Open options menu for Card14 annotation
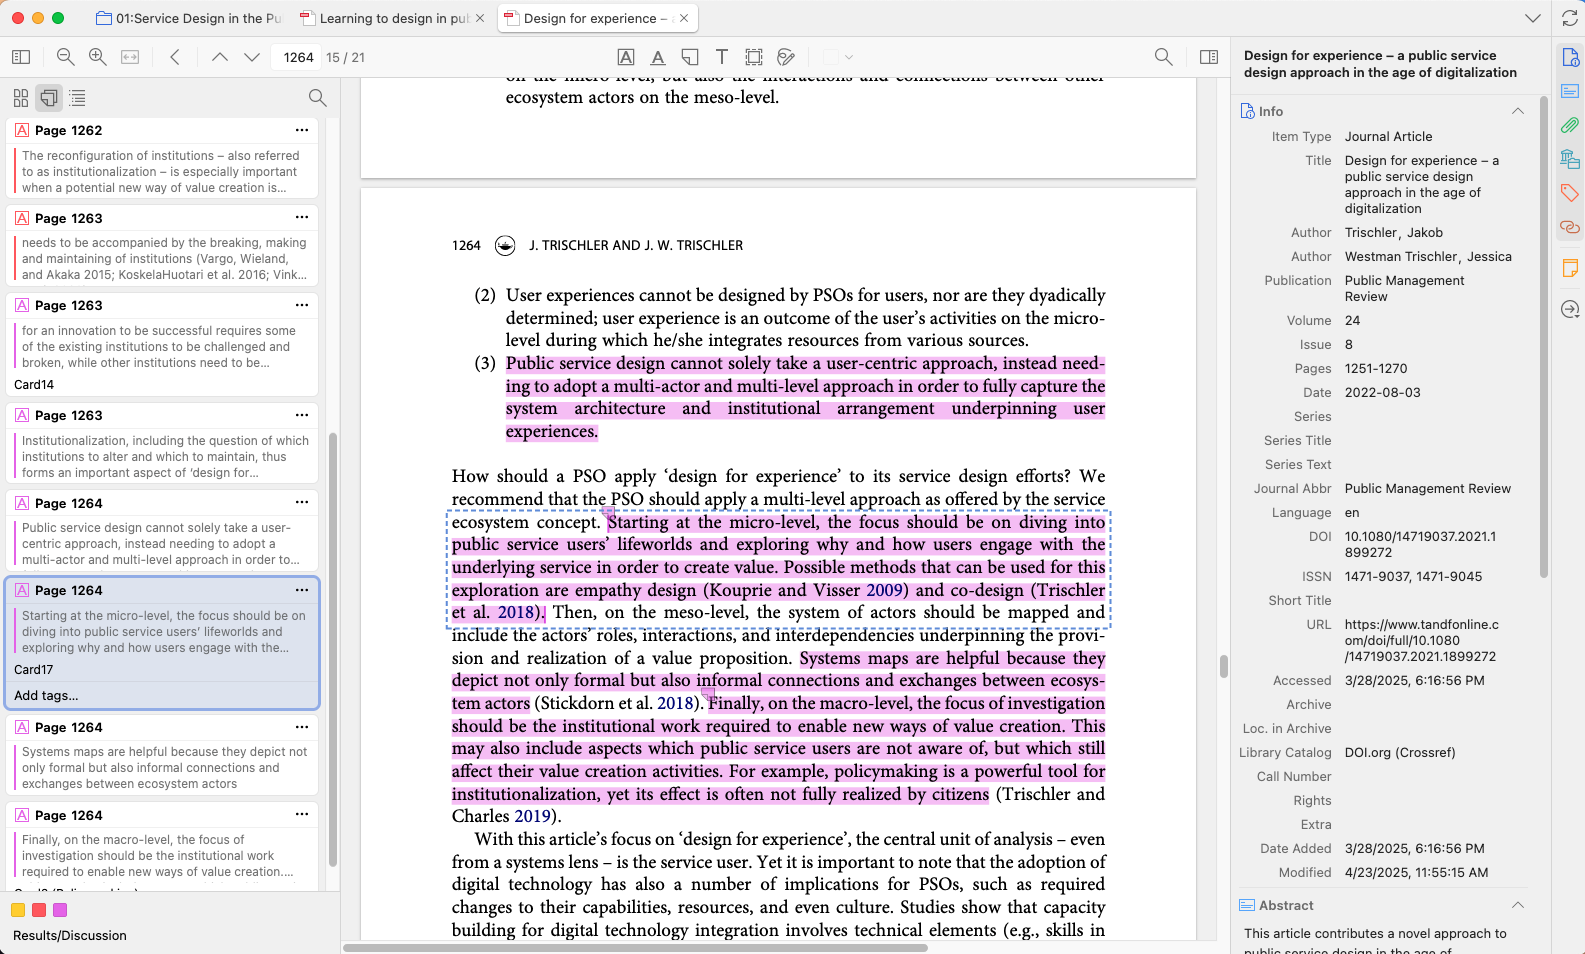 pos(302,304)
